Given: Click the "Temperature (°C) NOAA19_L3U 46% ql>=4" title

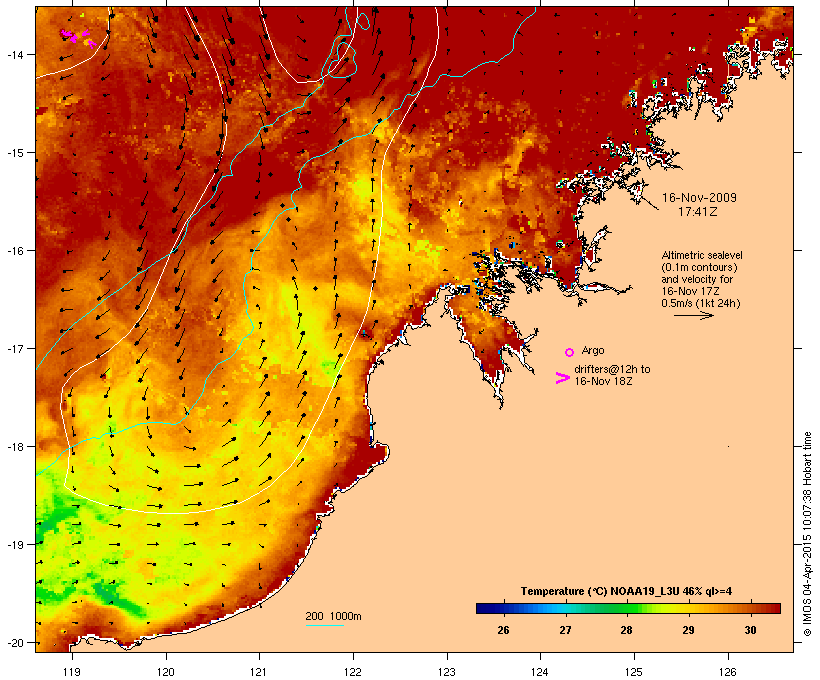Looking at the screenshot, I should (x=626, y=591).
